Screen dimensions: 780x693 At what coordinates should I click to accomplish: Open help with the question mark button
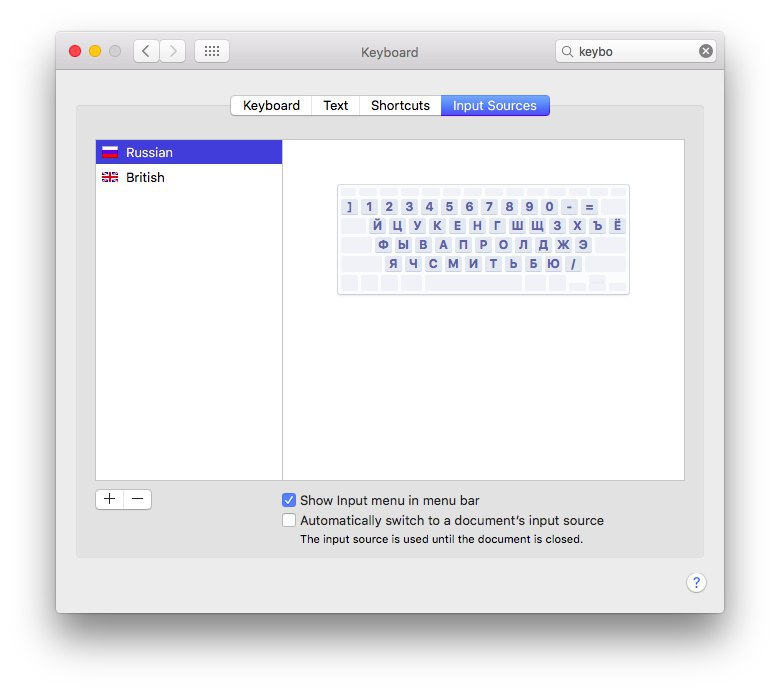tap(696, 583)
